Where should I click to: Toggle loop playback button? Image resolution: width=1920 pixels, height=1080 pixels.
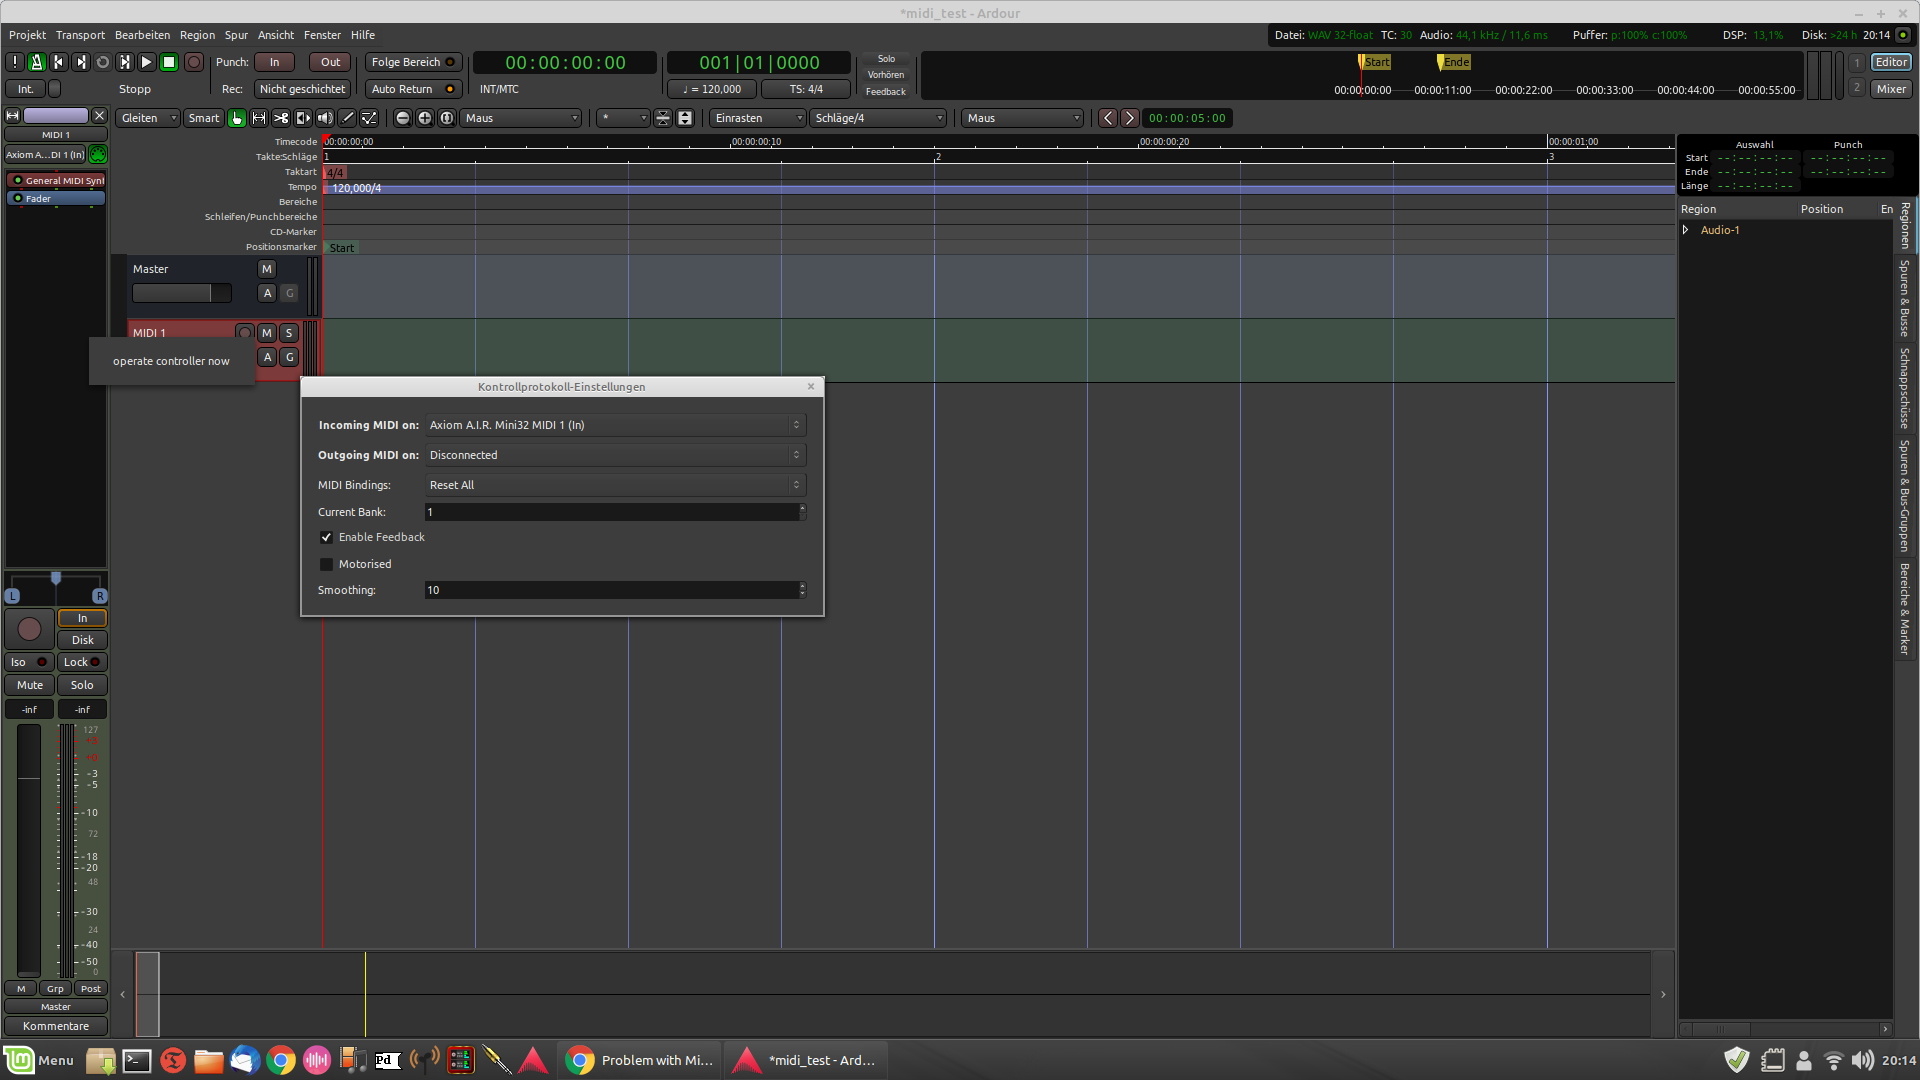(x=102, y=62)
